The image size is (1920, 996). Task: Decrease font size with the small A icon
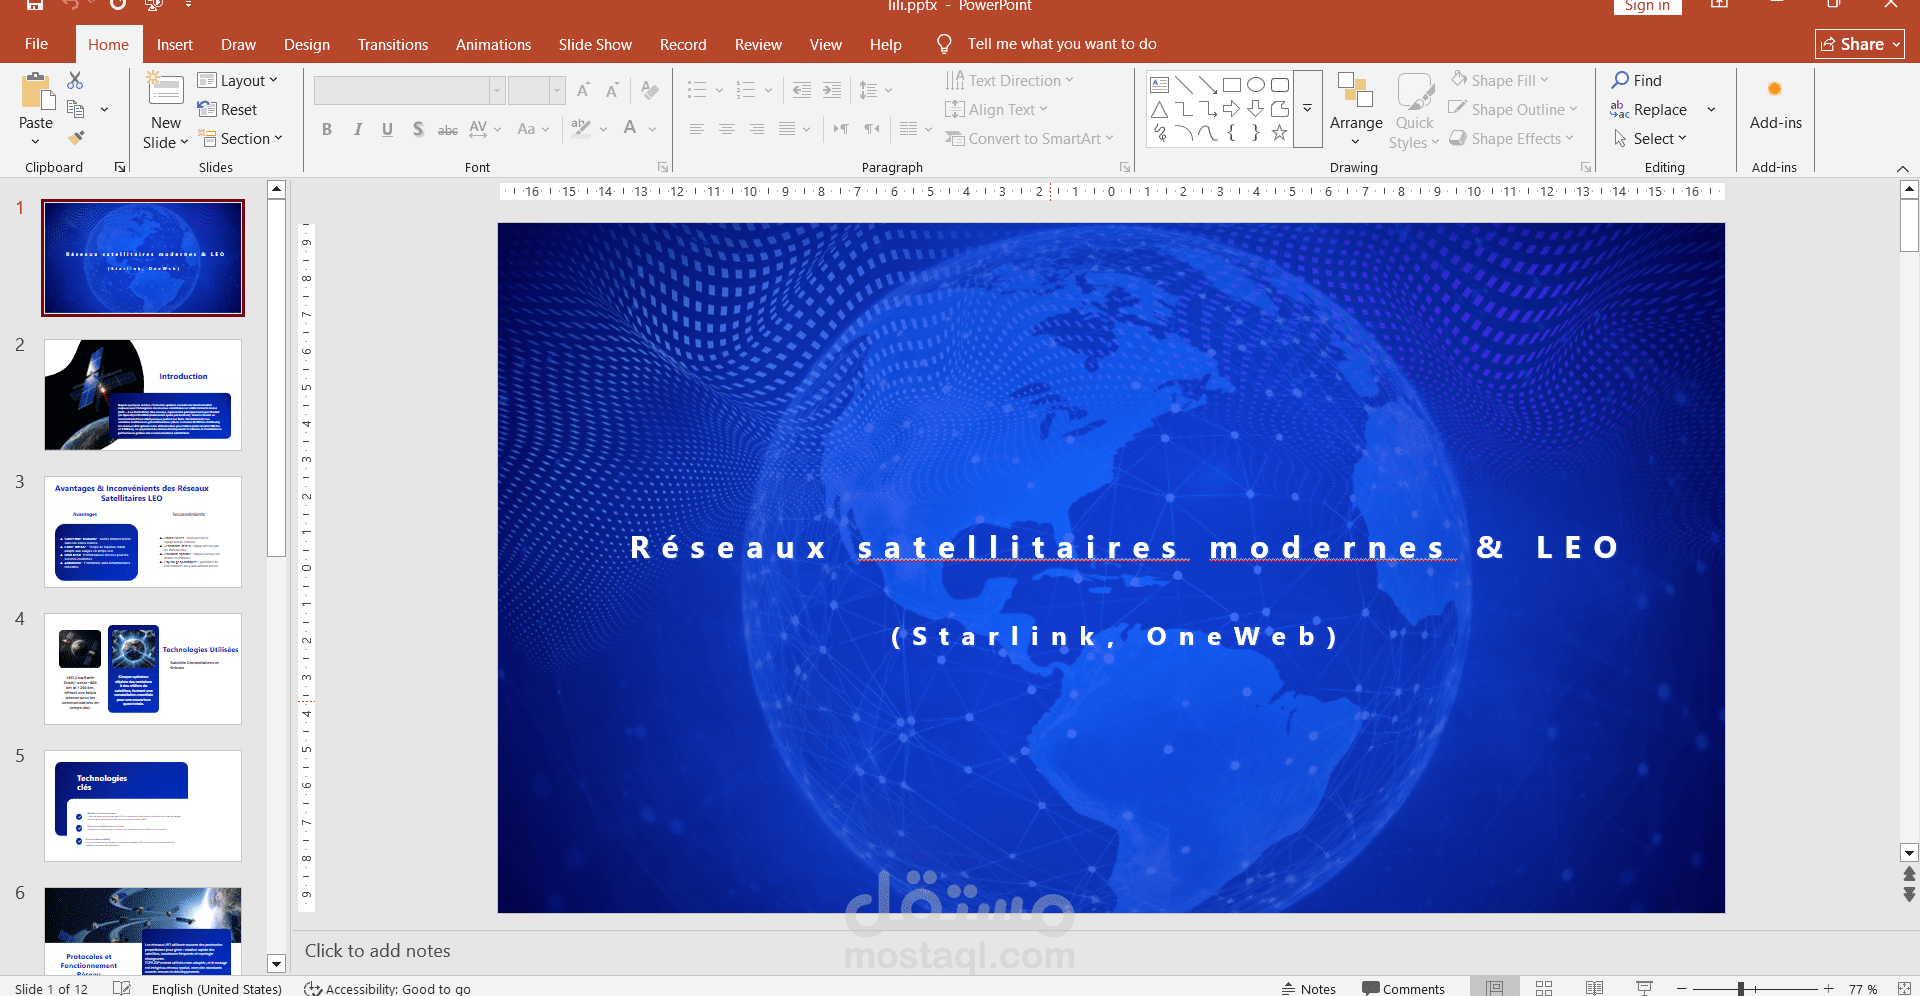pyautogui.click(x=612, y=91)
